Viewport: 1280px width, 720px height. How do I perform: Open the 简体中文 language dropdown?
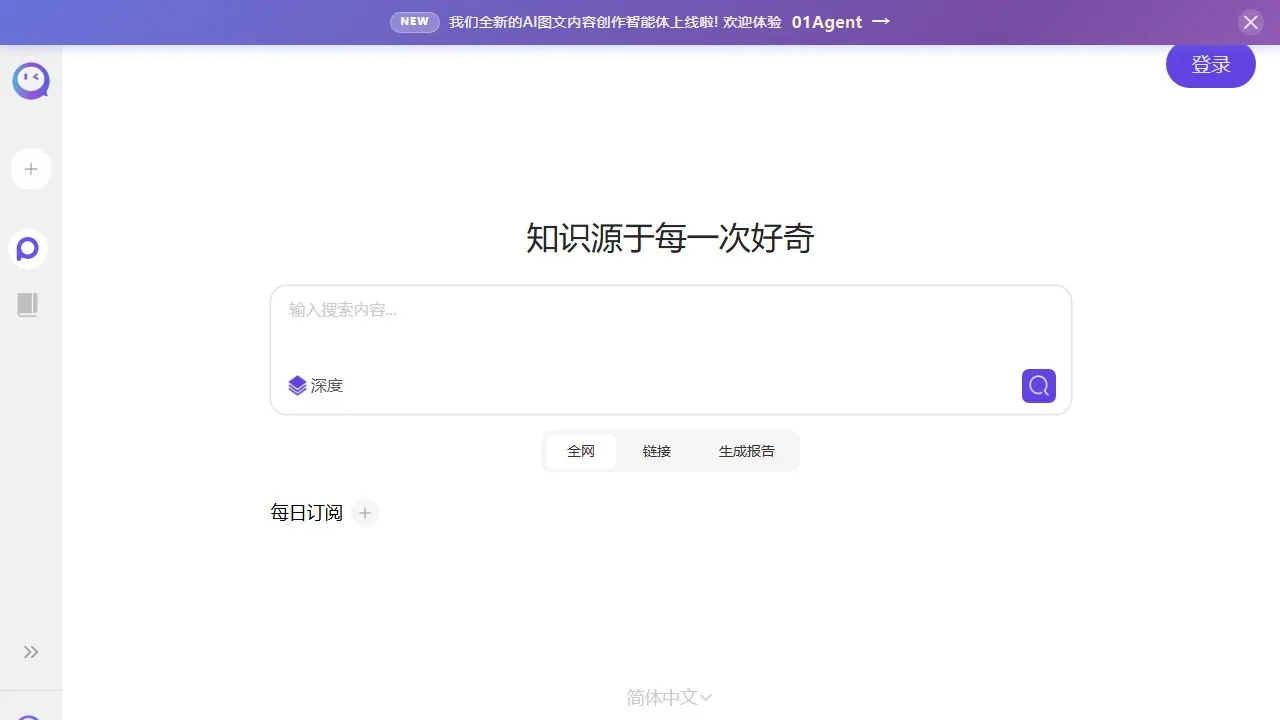[669, 698]
